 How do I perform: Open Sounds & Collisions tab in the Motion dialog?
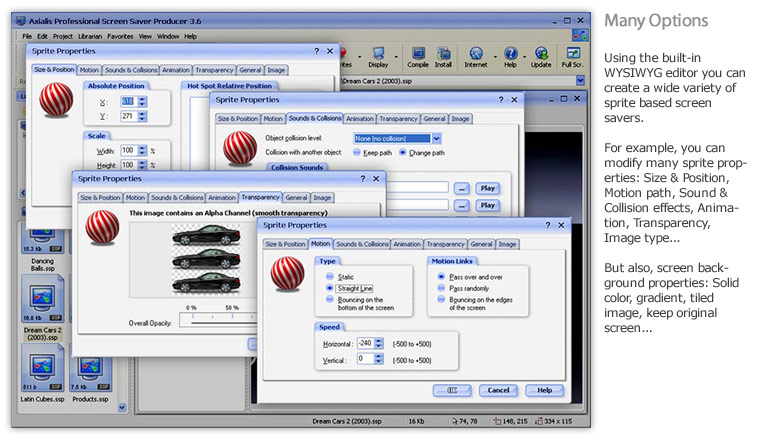[x=362, y=244]
